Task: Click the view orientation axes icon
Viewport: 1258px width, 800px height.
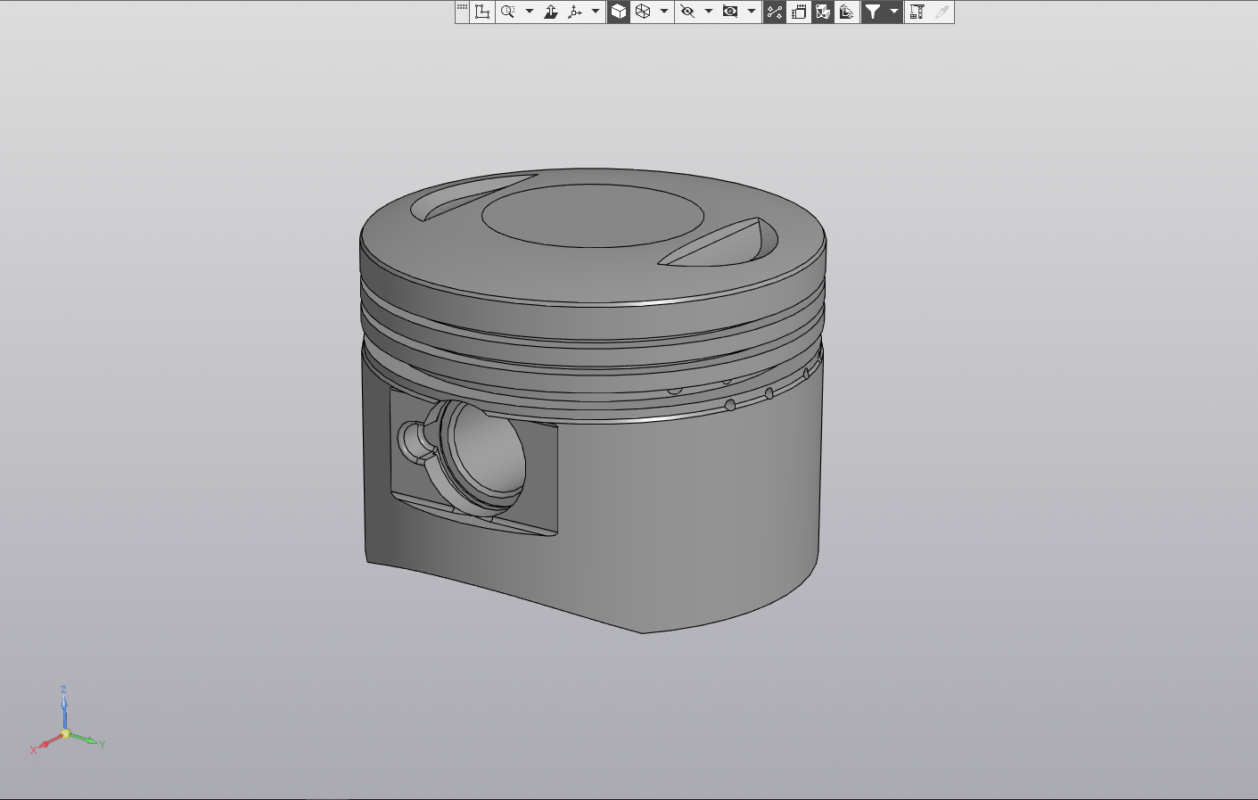Action: [575, 12]
